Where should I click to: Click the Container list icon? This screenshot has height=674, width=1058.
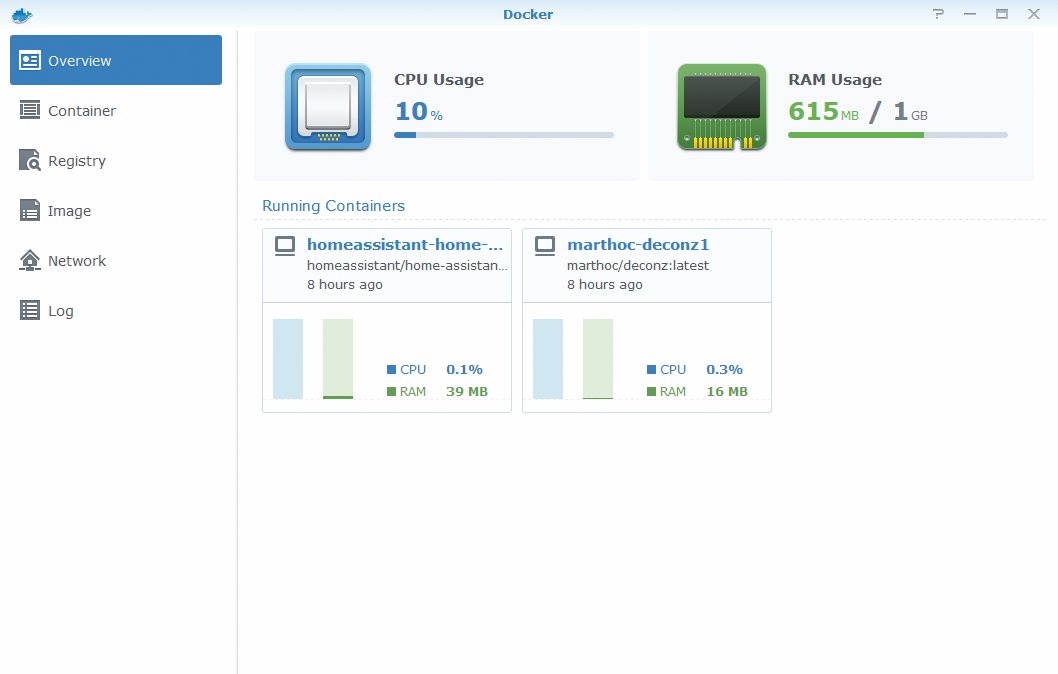pyautogui.click(x=30, y=109)
